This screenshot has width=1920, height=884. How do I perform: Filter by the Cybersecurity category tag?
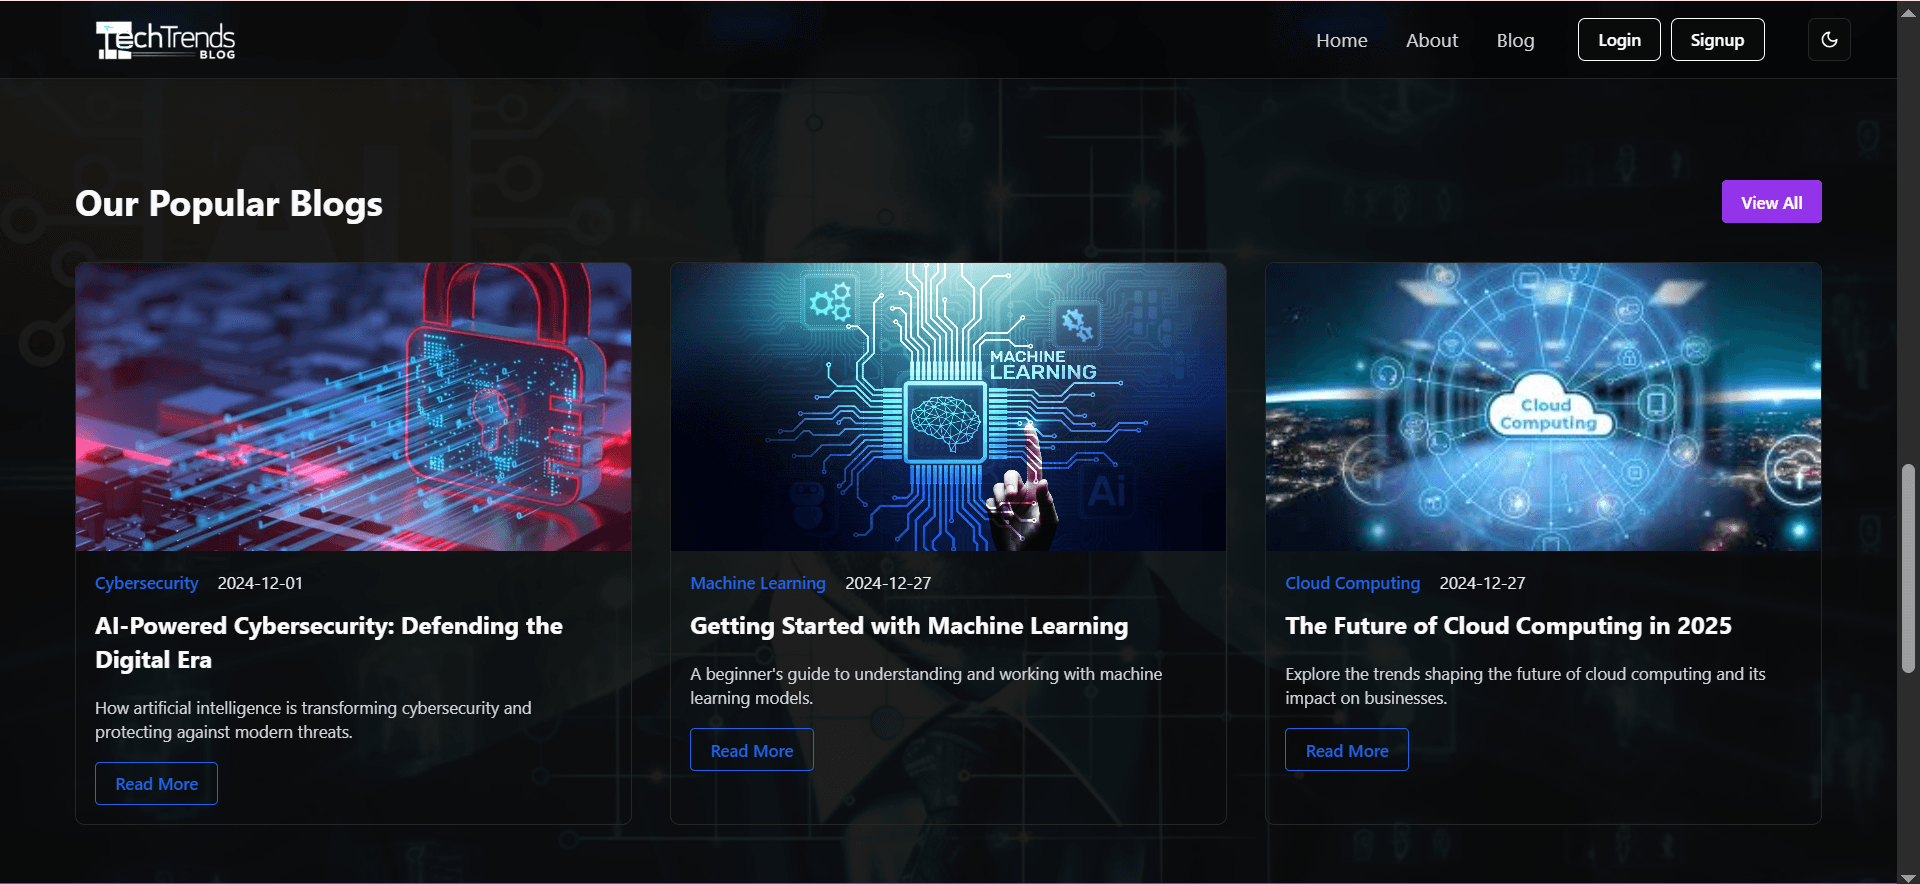point(146,583)
